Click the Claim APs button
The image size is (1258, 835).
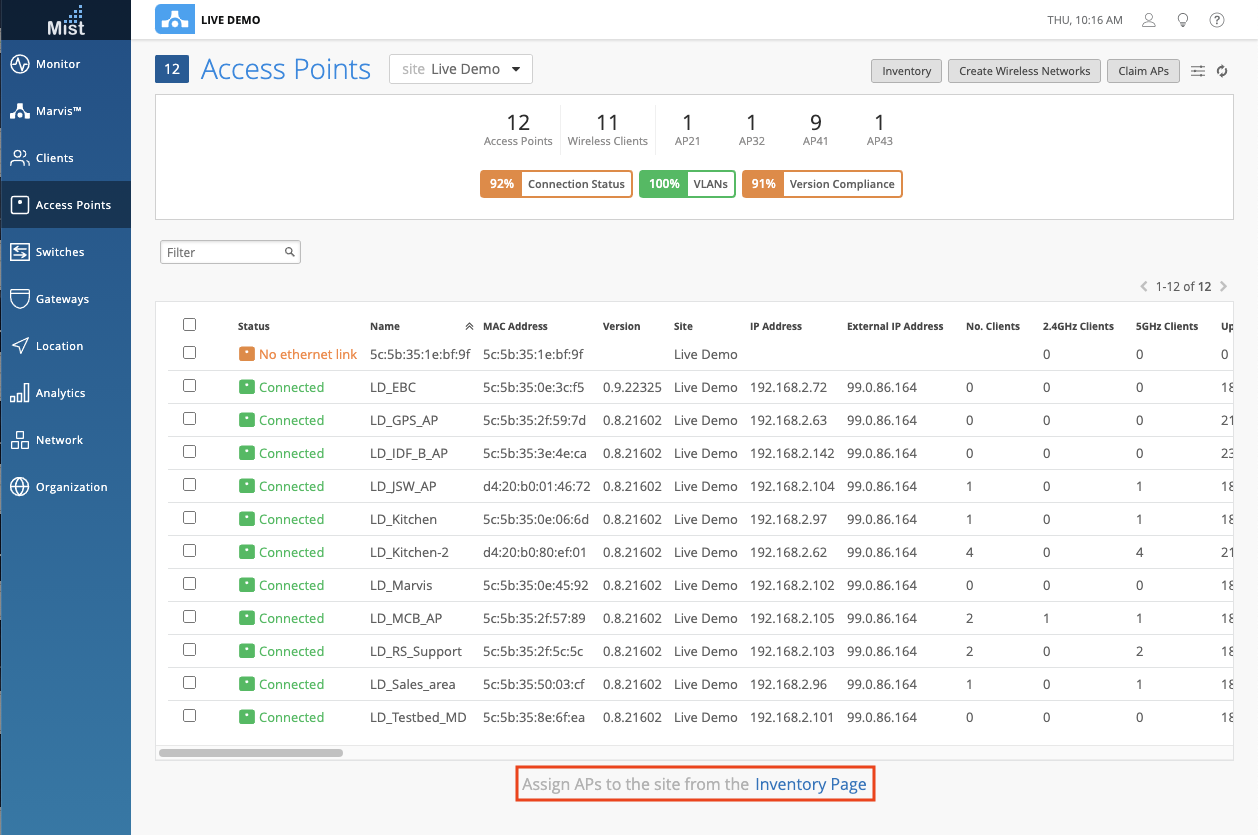1143,71
